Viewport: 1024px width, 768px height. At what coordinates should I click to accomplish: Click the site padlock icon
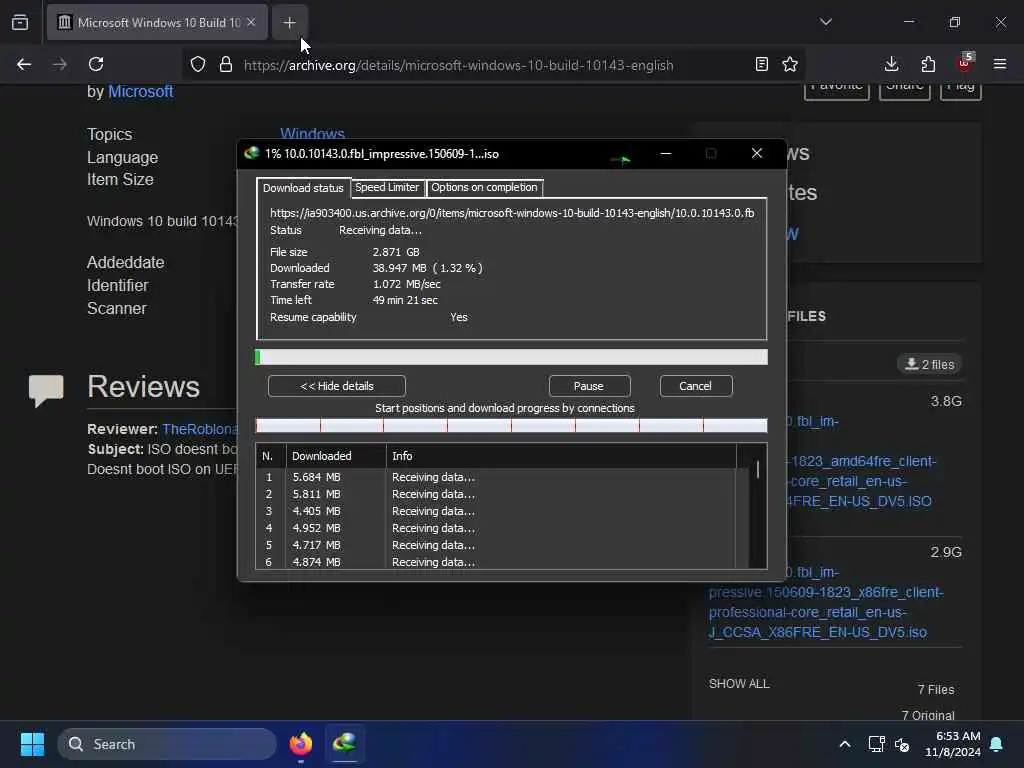pyautogui.click(x=226, y=64)
